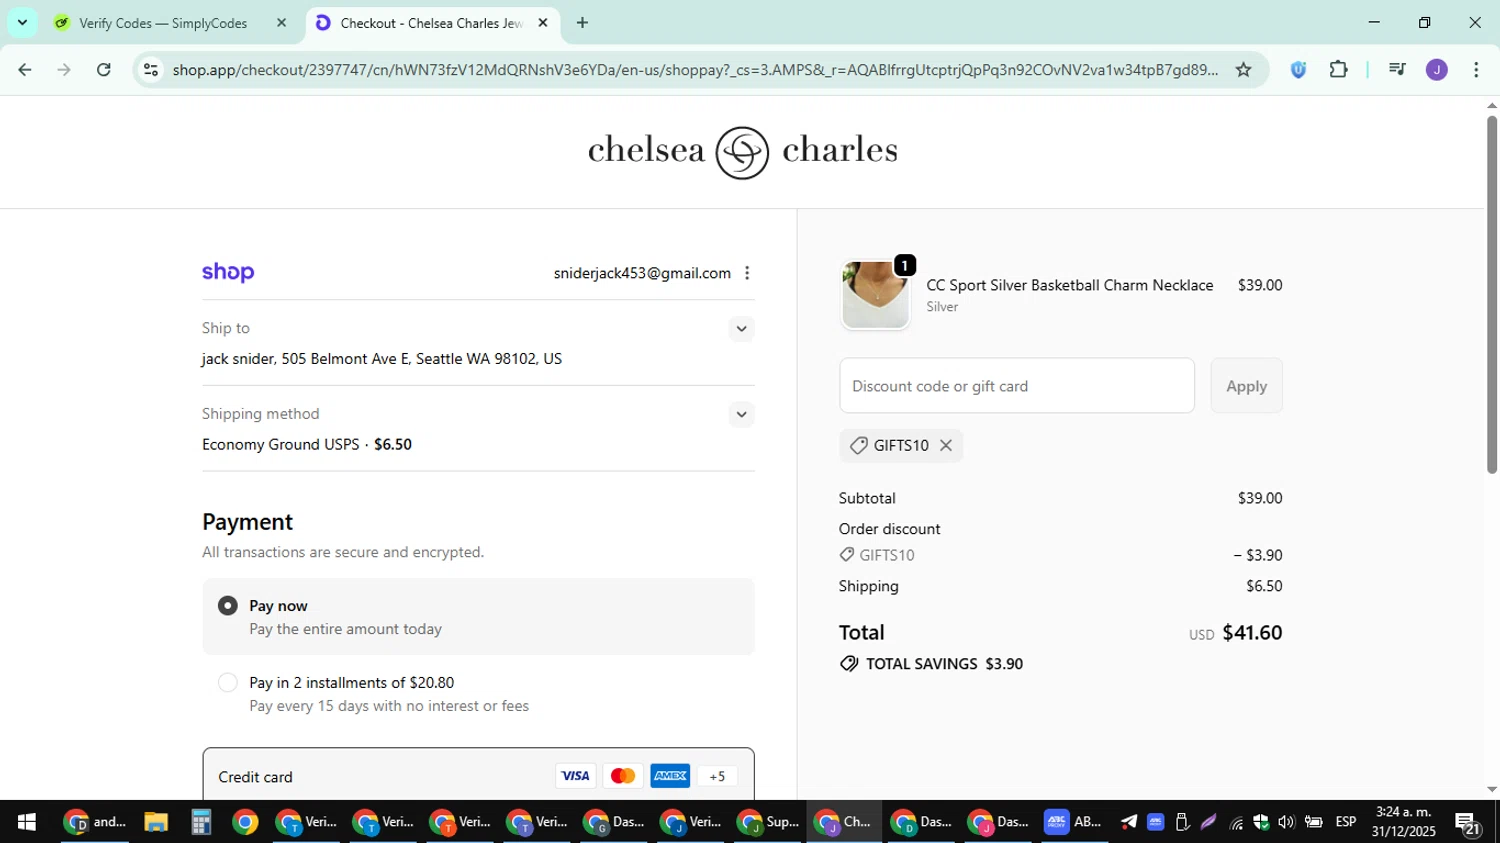Open the Telegram tray icon

(x=1129, y=822)
